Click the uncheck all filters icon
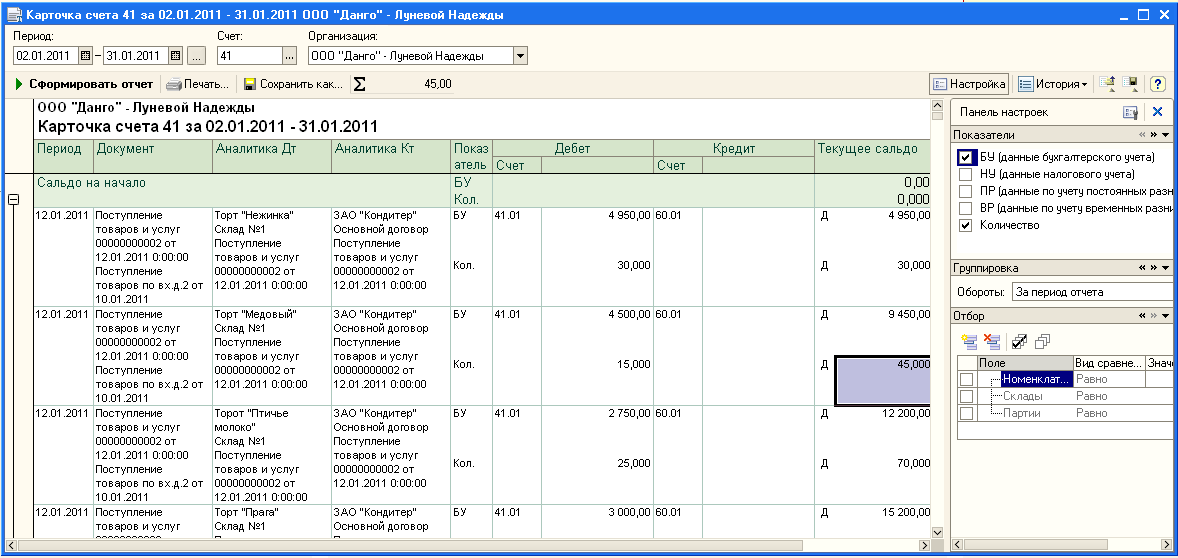Screen dimensions: 1178x558 (1042, 341)
